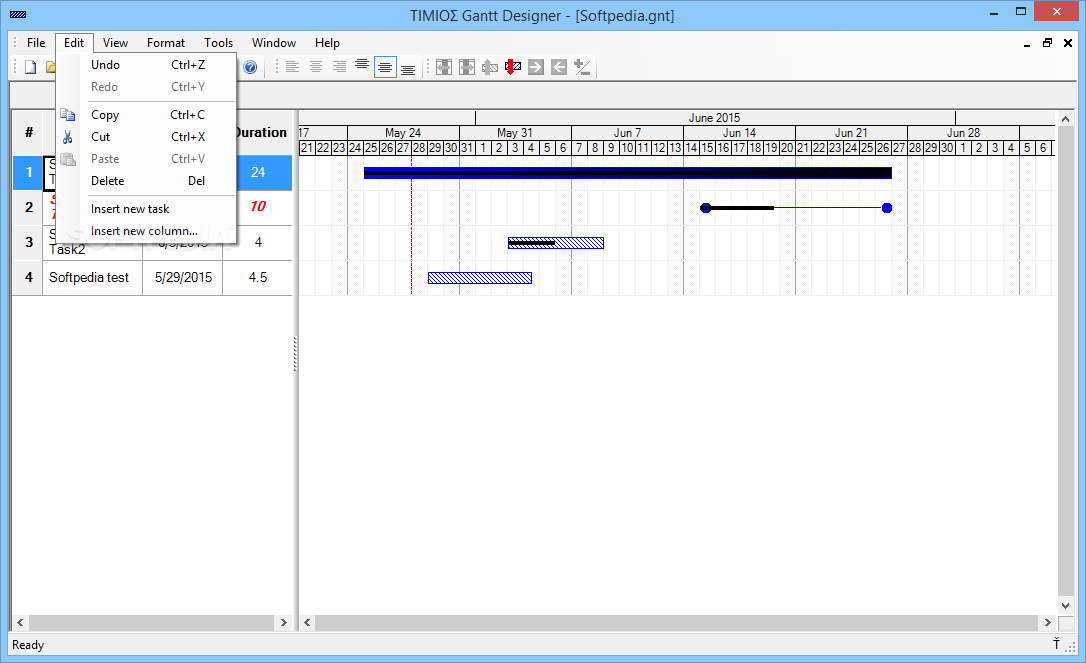This screenshot has height=663, width=1086.
Task: Choose Cut in the Edit menu
Action: 146,137
